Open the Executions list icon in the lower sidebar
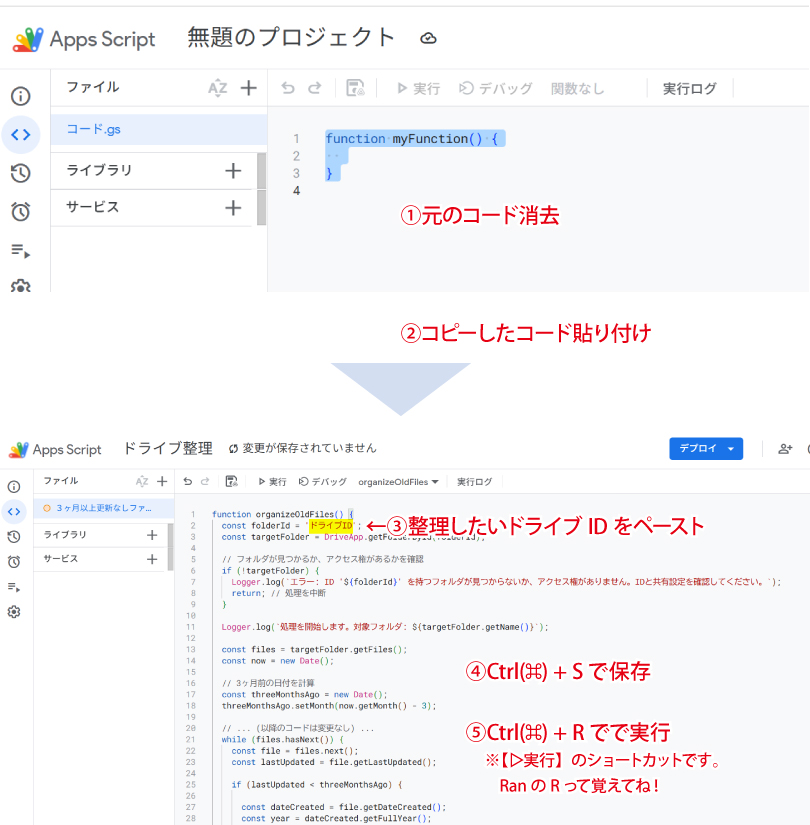Viewport: 810px width, 825px height. tap(14, 587)
